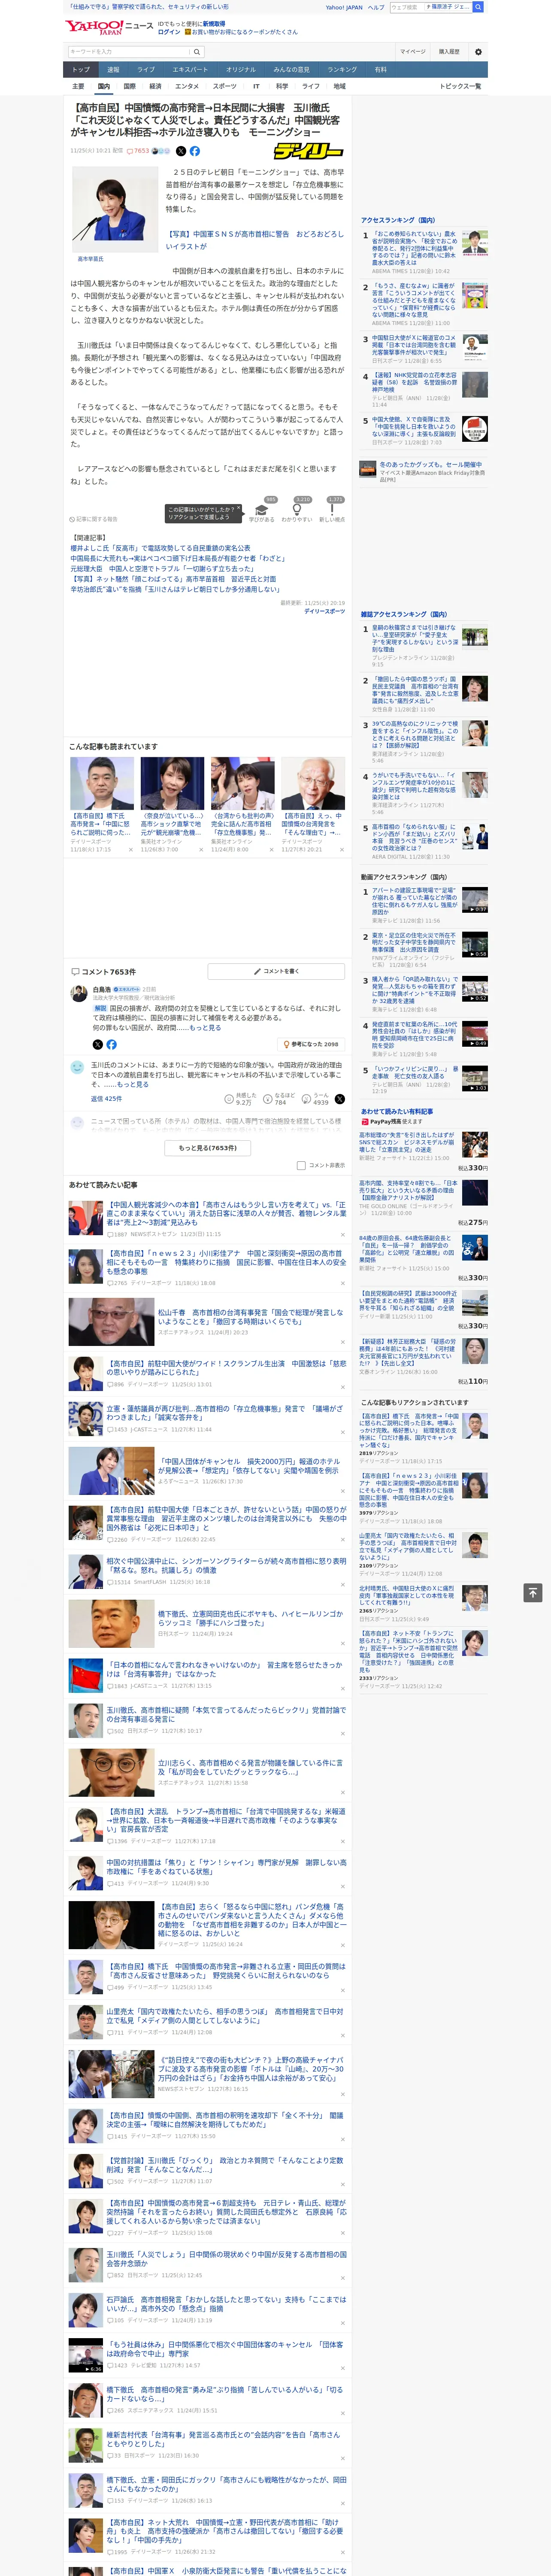551x2576 pixels.
Task: Mark 参考になった on expert comment
Action: [311, 1044]
